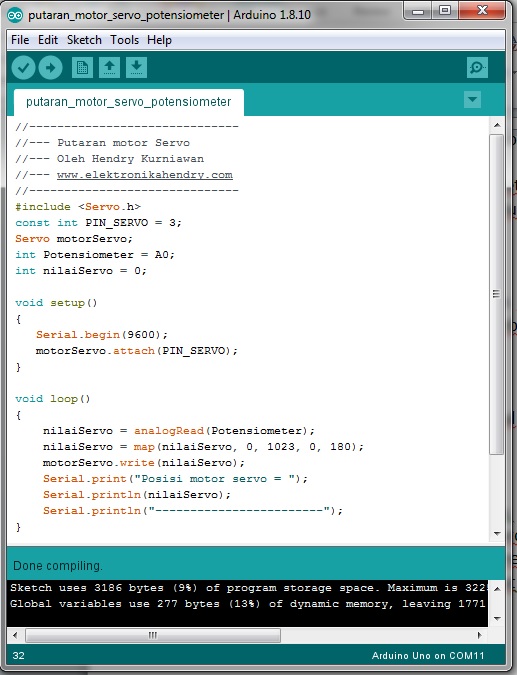Click the 'Servo motorServo;' declaration line
Viewport: 517px width, 675px height.
pos(74,238)
